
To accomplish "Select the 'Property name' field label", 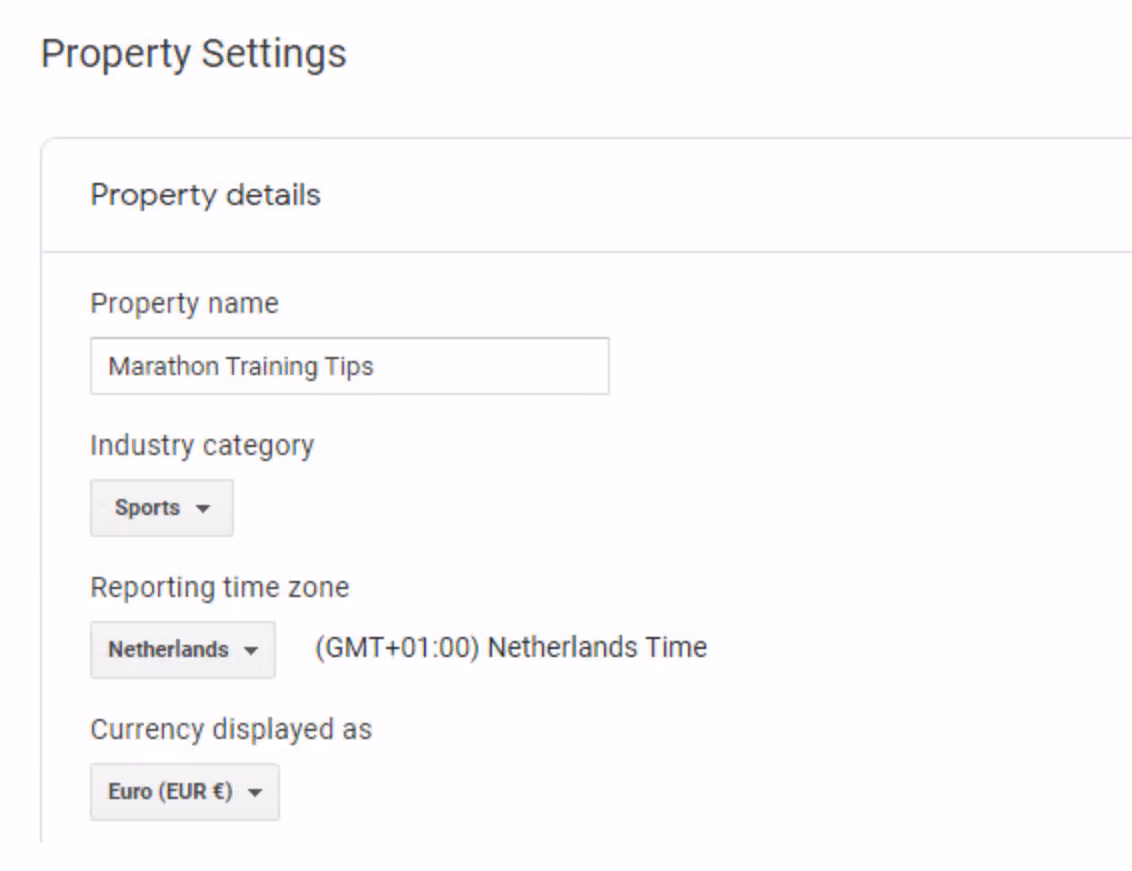I will (x=184, y=304).
